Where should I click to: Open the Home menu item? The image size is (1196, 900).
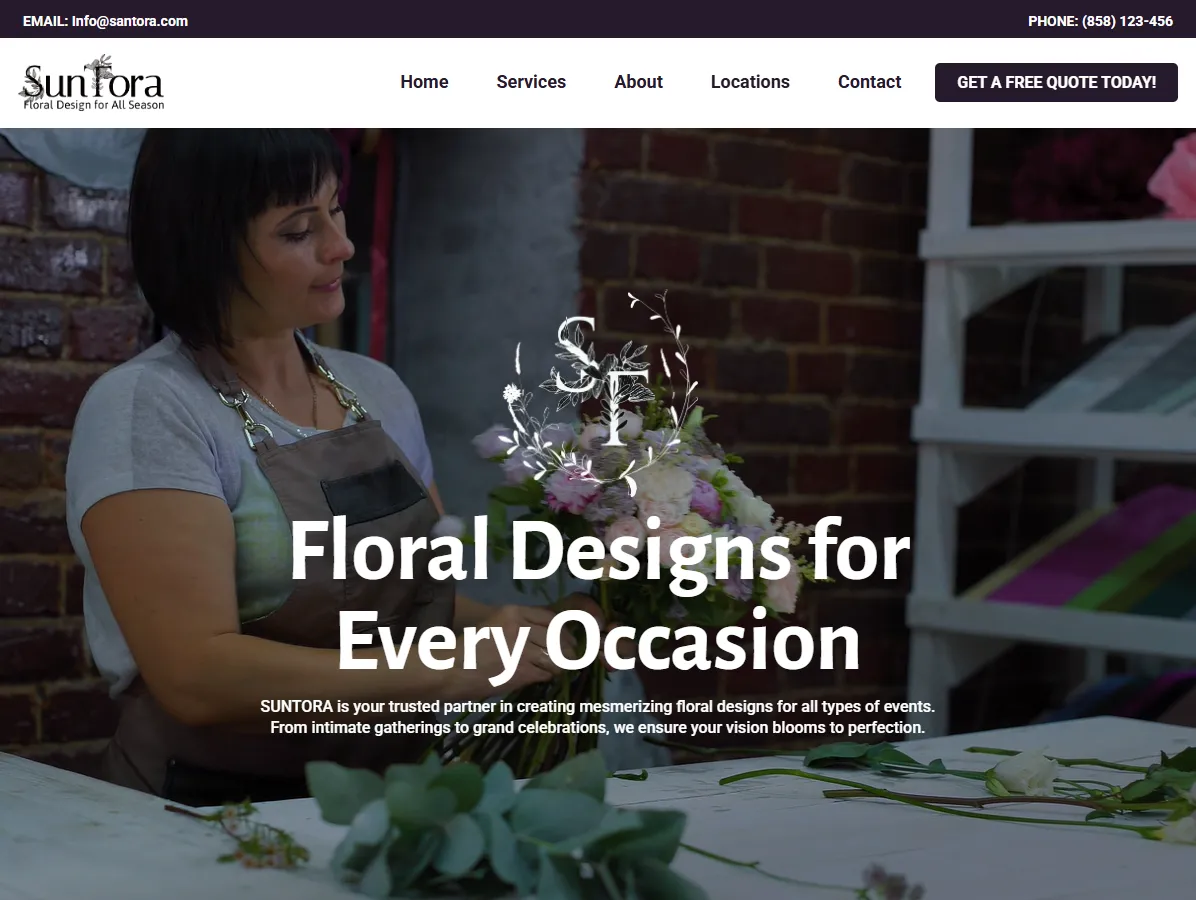(x=424, y=82)
